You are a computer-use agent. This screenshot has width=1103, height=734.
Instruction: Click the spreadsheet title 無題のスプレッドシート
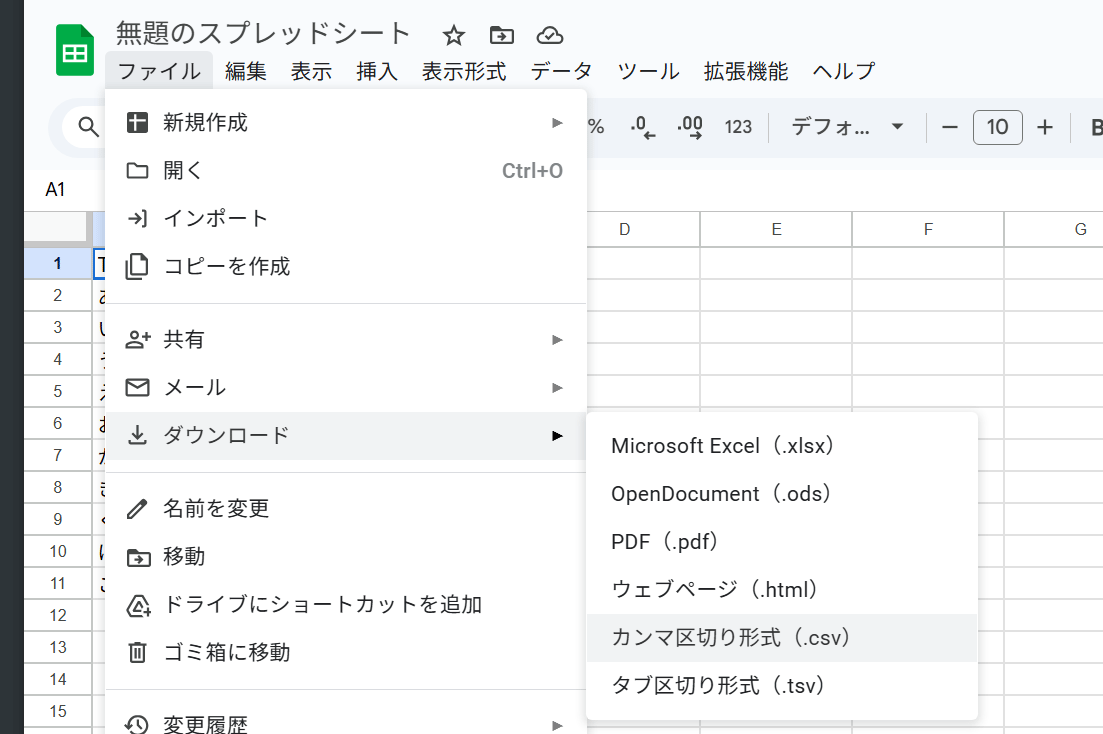coord(263,34)
